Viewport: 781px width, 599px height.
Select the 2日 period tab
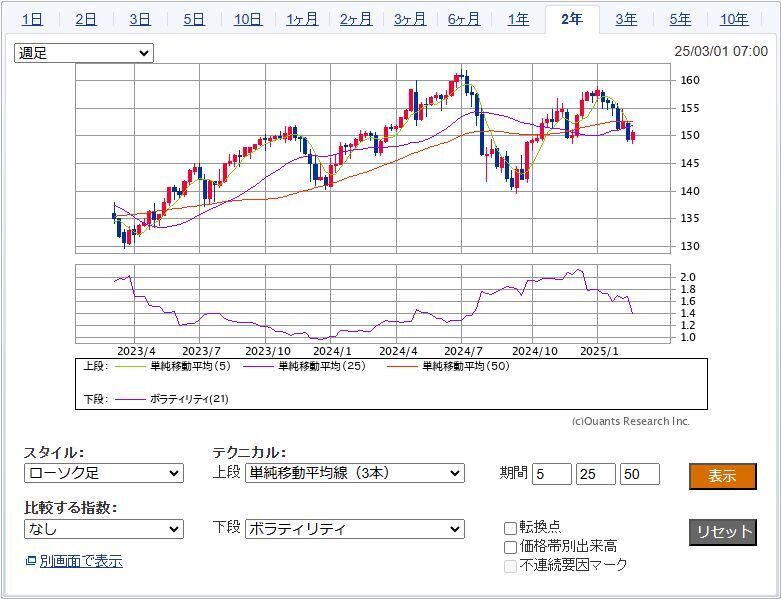click(86, 19)
